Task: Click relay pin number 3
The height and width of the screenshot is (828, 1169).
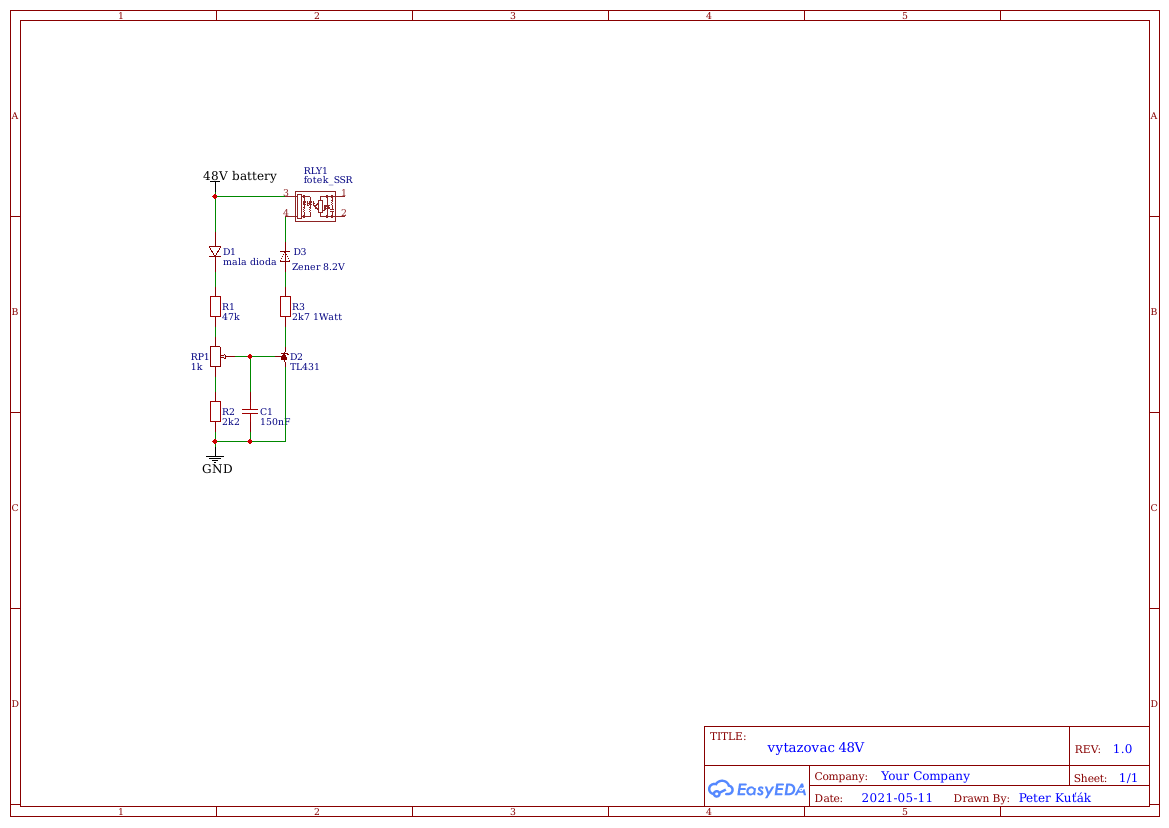Action: [286, 193]
